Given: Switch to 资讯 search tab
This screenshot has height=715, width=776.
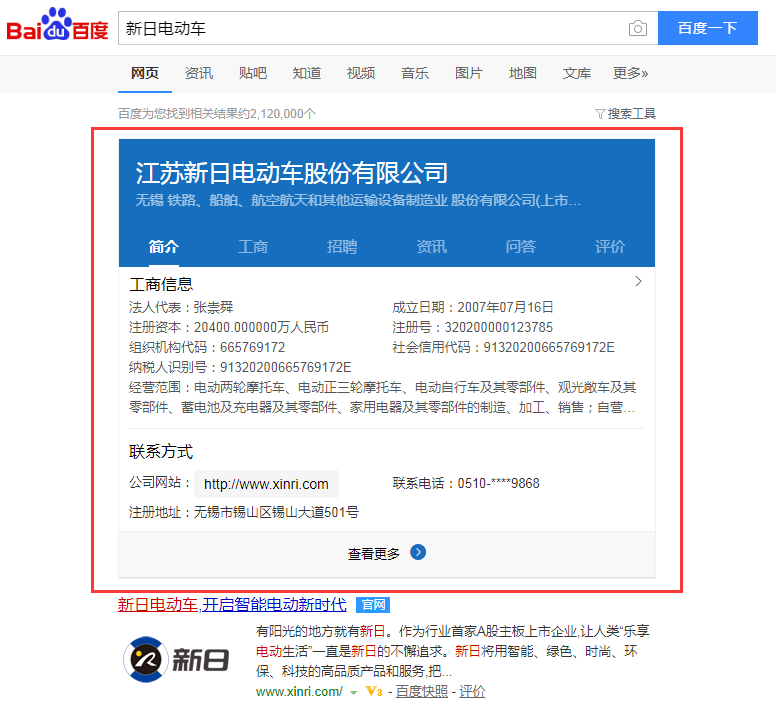Looking at the screenshot, I should pyautogui.click(x=199, y=73).
